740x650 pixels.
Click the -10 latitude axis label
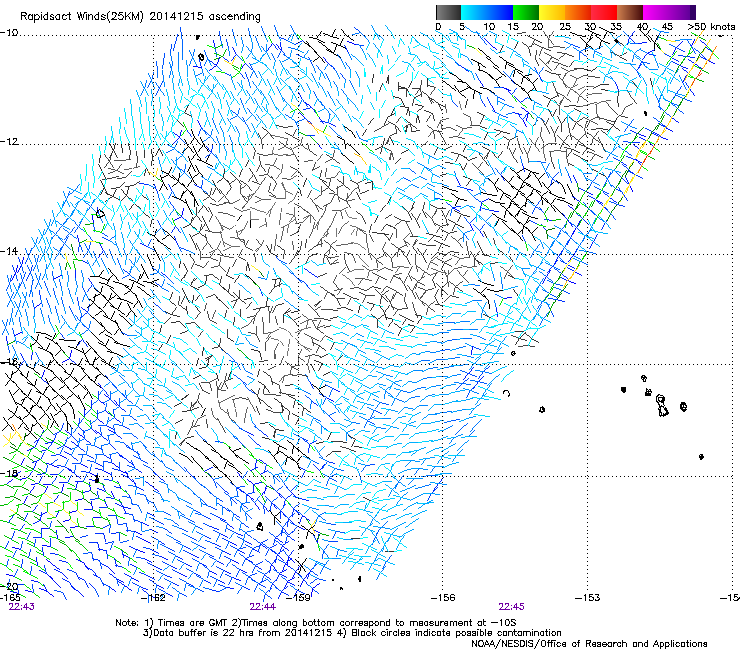[x=9, y=33]
